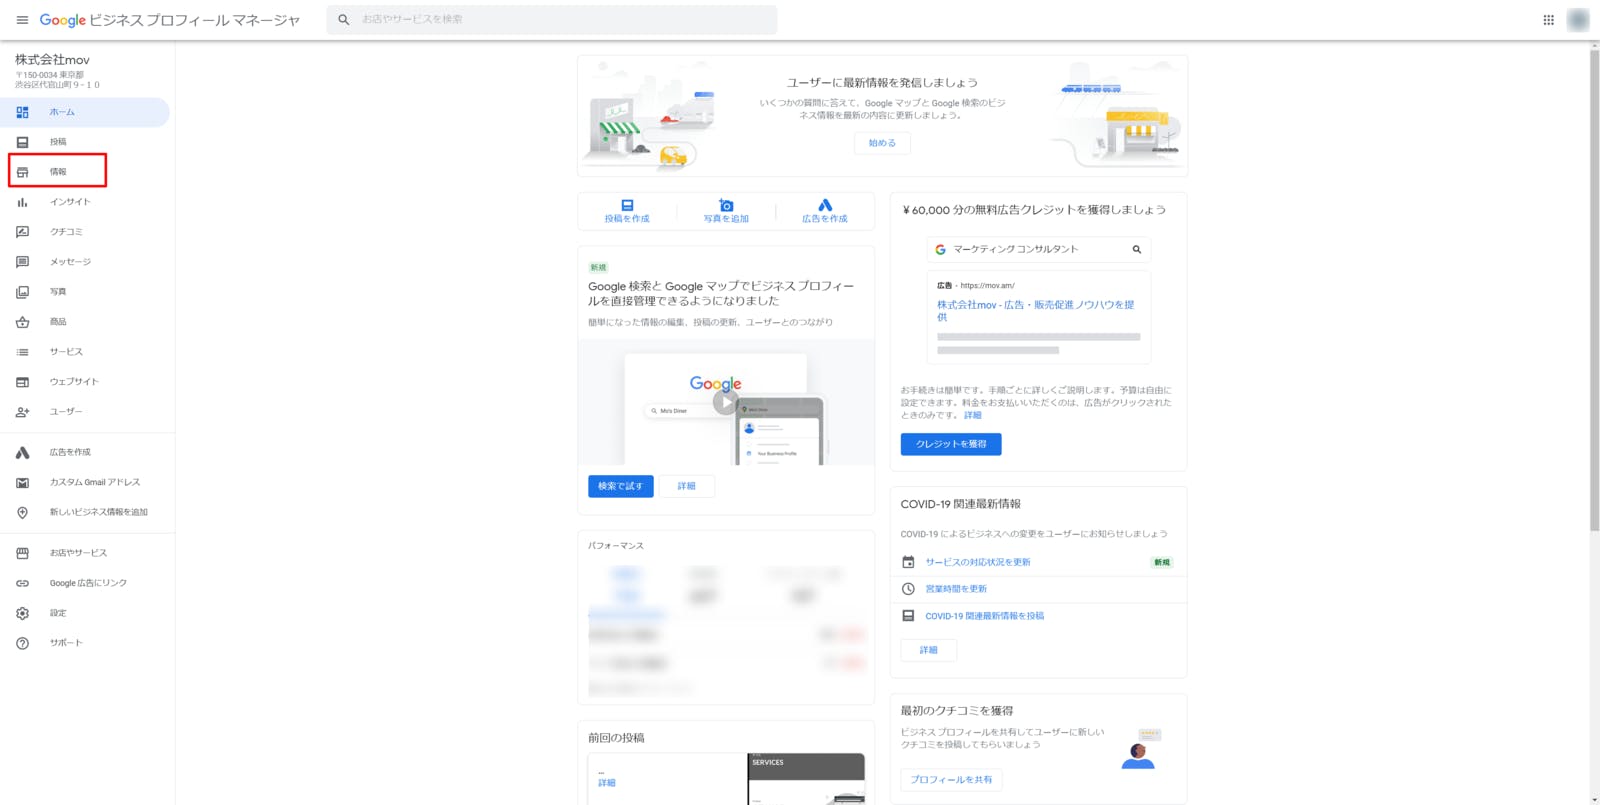This screenshot has height=805, width=1600.
Task: Click the Google apps grid icon
Action: click(x=1548, y=20)
